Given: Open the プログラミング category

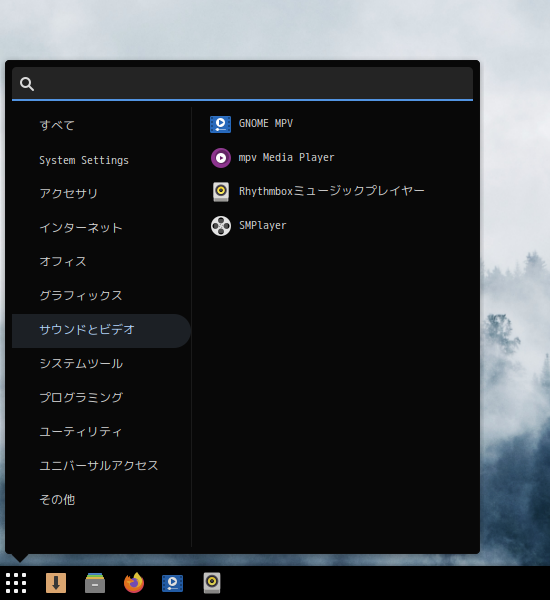Looking at the screenshot, I should coord(81,398).
